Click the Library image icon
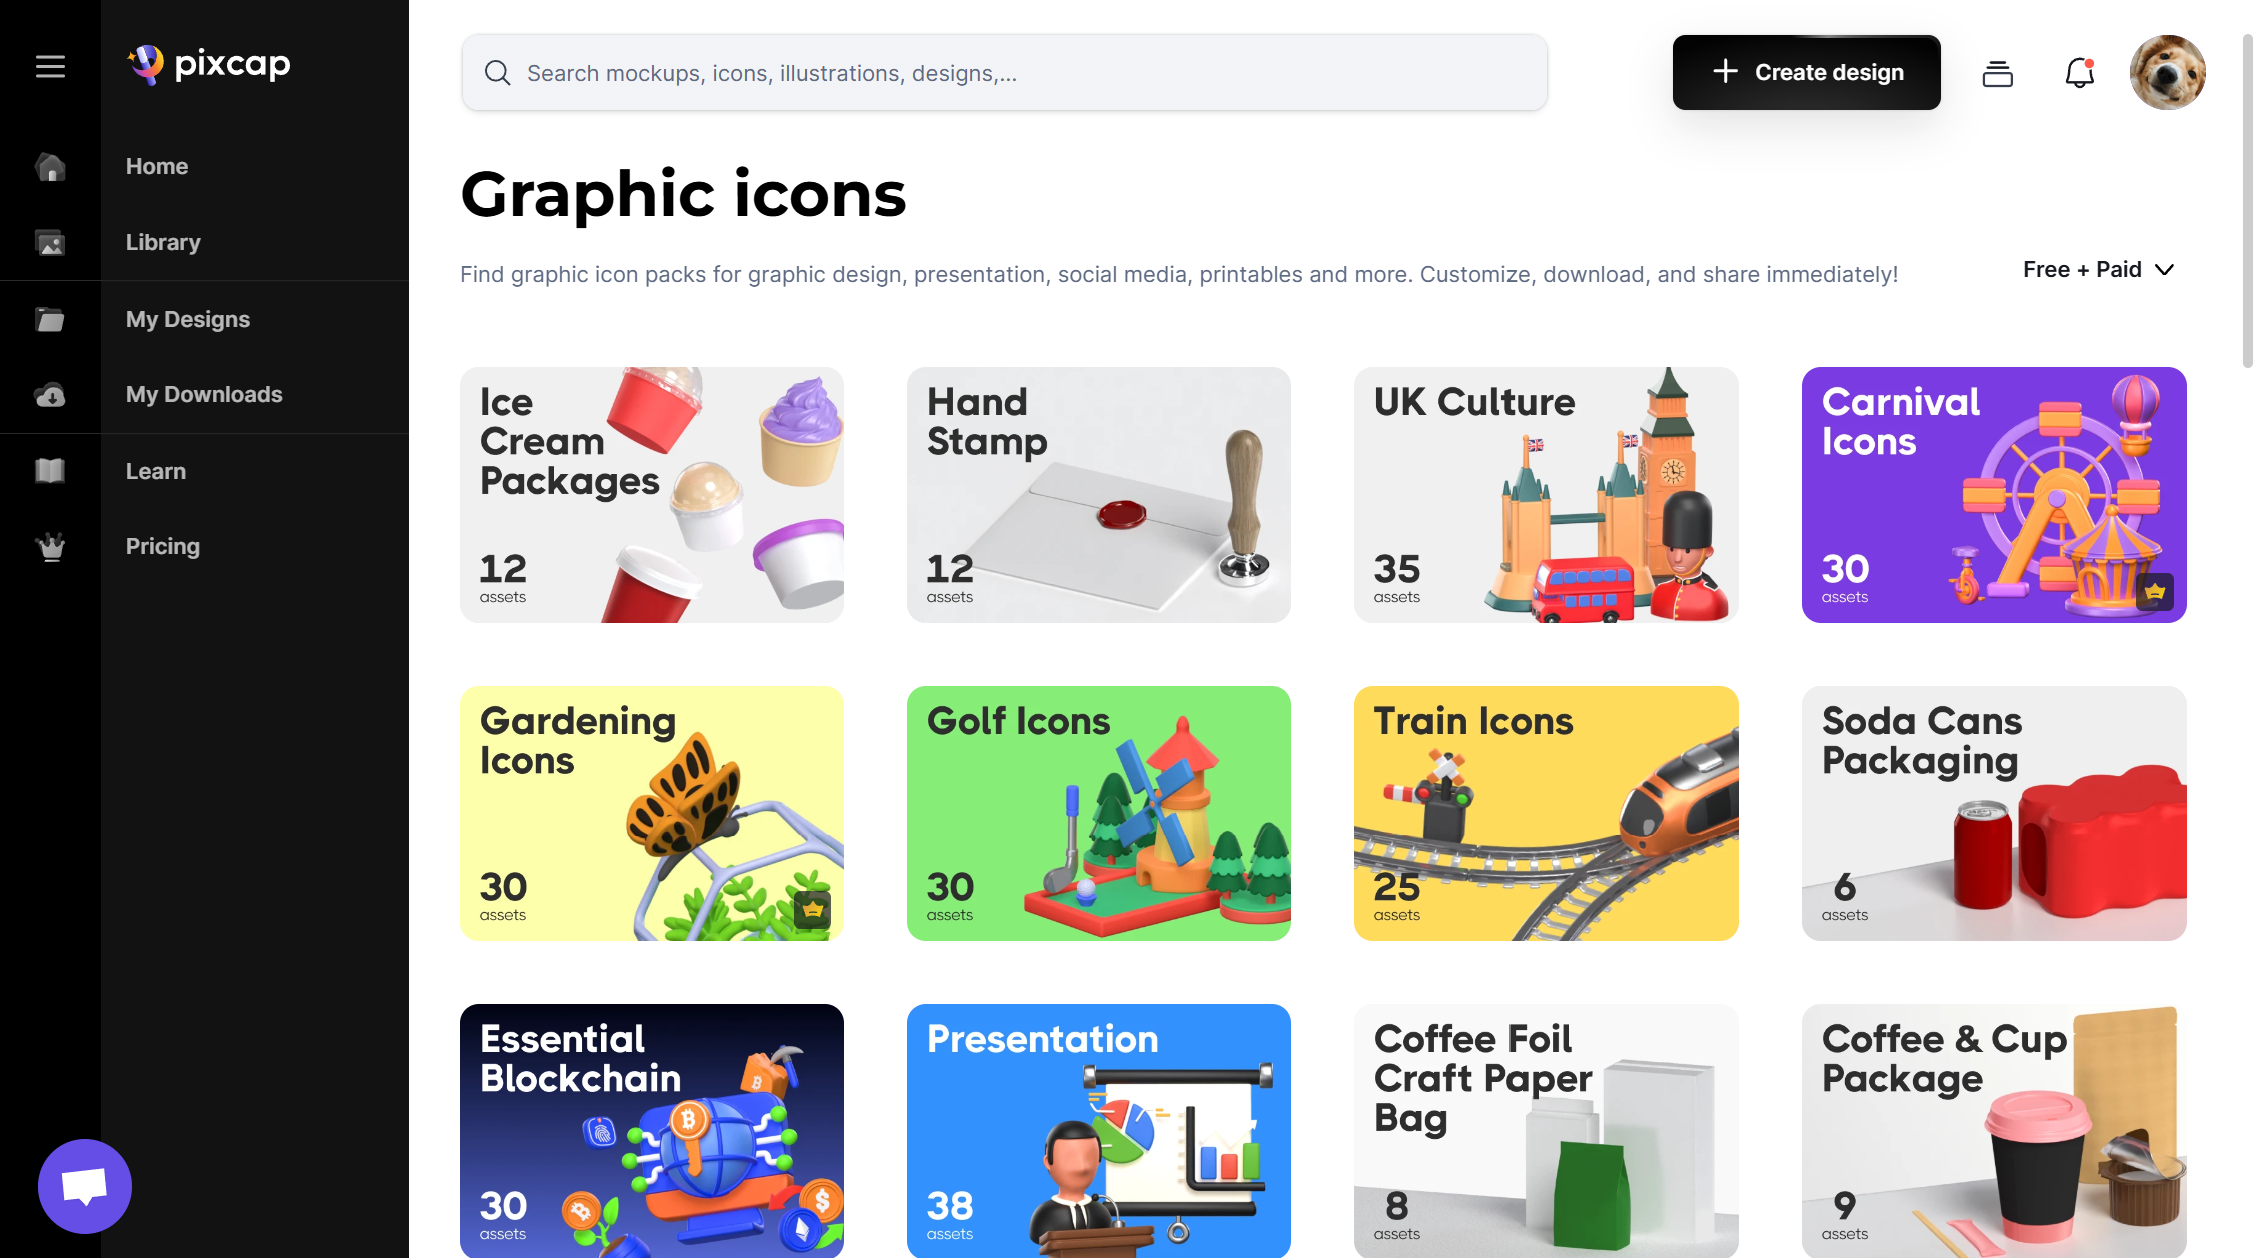Image resolution: width=2255 pixels, height=1258 pixels. [50, 242]
